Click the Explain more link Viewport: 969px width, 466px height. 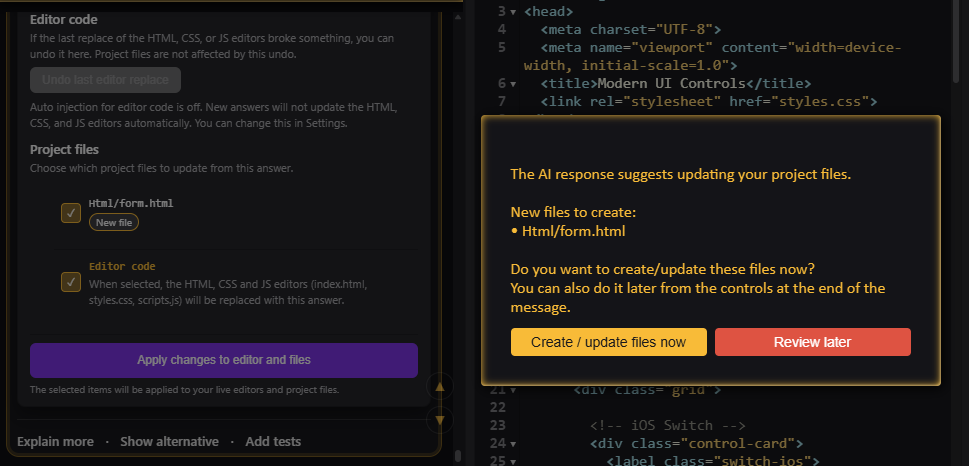click(x=56, y=441)
